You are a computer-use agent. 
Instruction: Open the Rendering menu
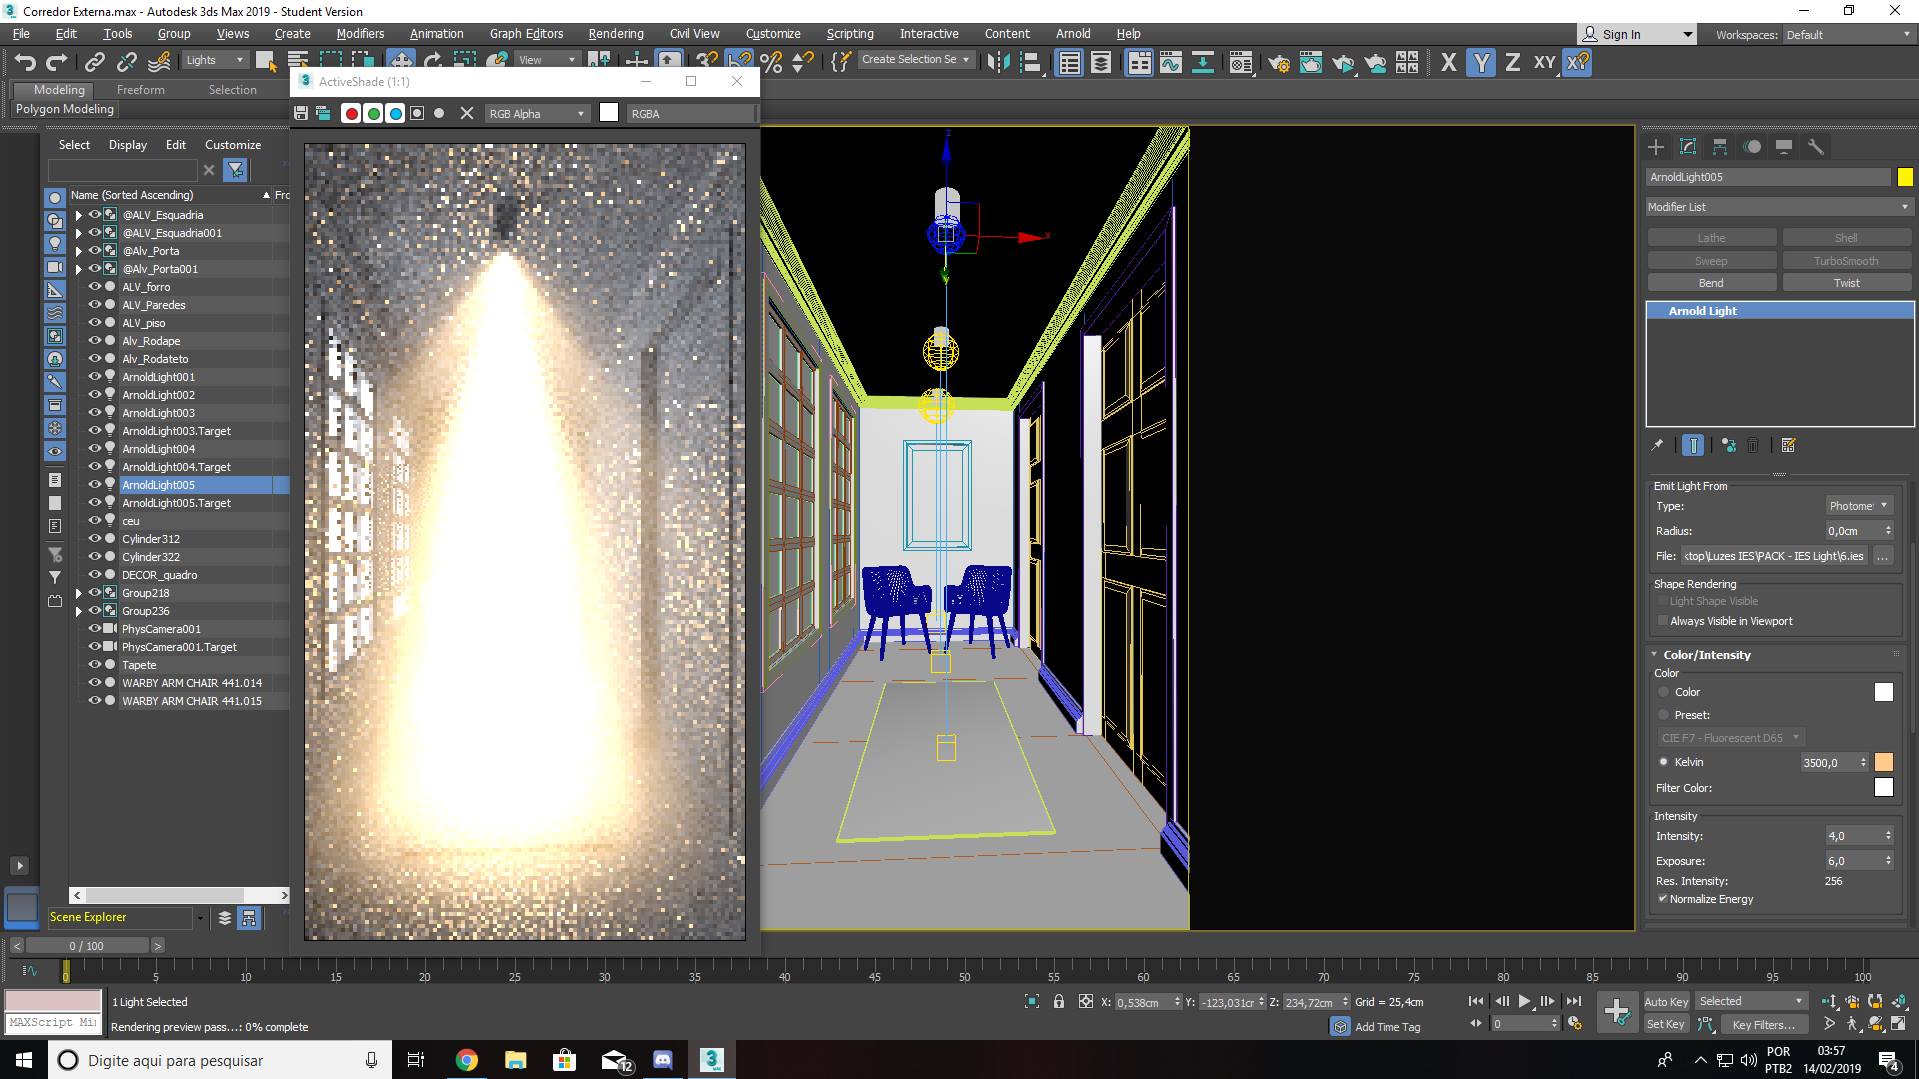pyautogui.click(x=616, y=34)
